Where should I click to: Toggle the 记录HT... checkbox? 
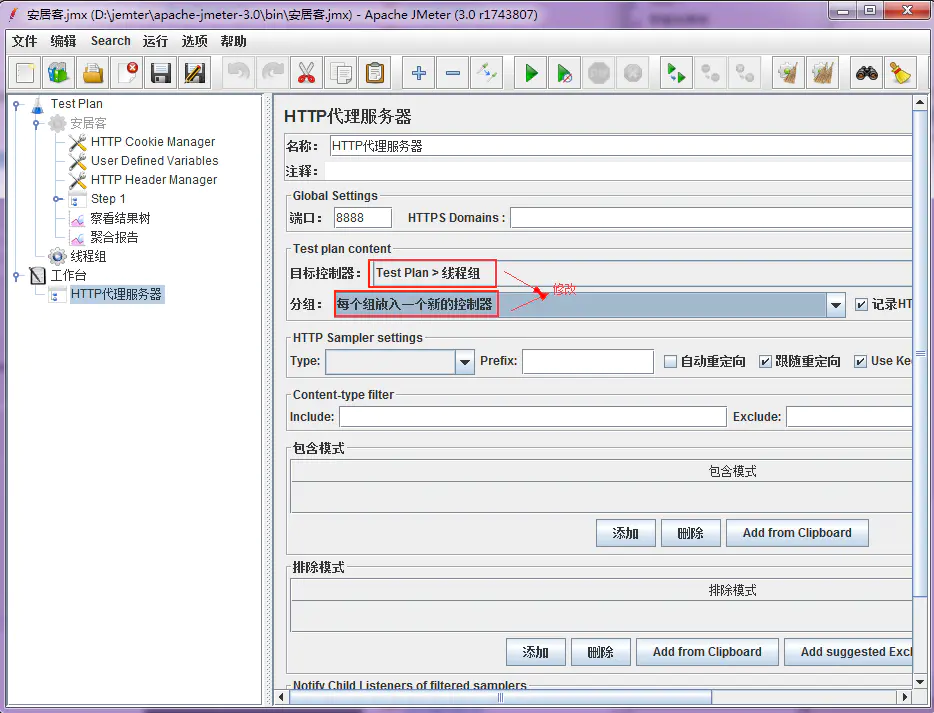tap(861, 304)
